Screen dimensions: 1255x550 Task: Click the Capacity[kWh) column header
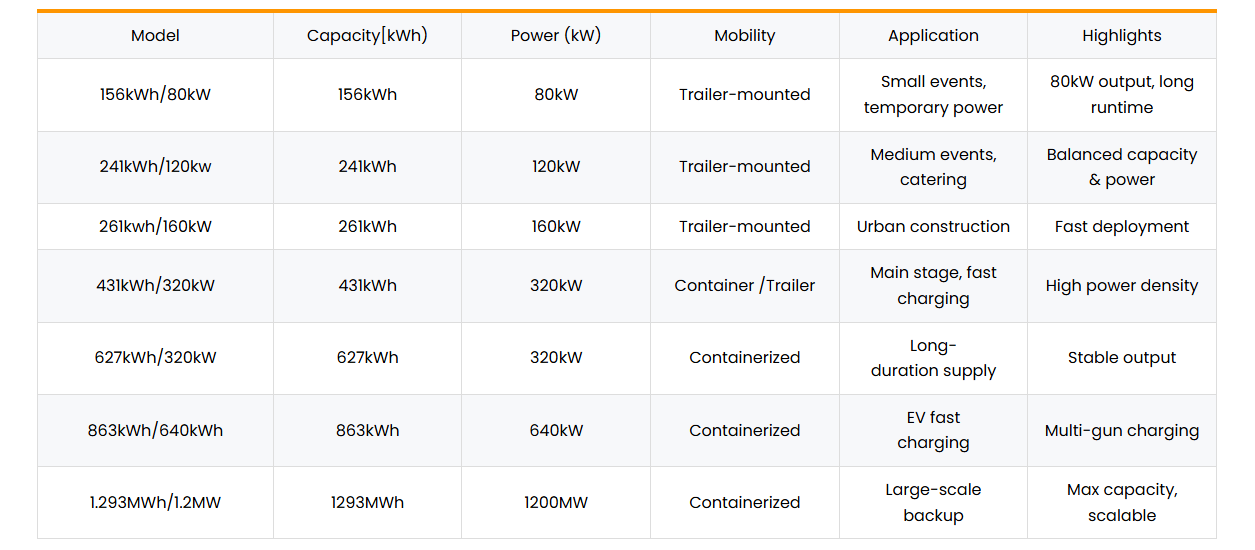click(367, 36)
